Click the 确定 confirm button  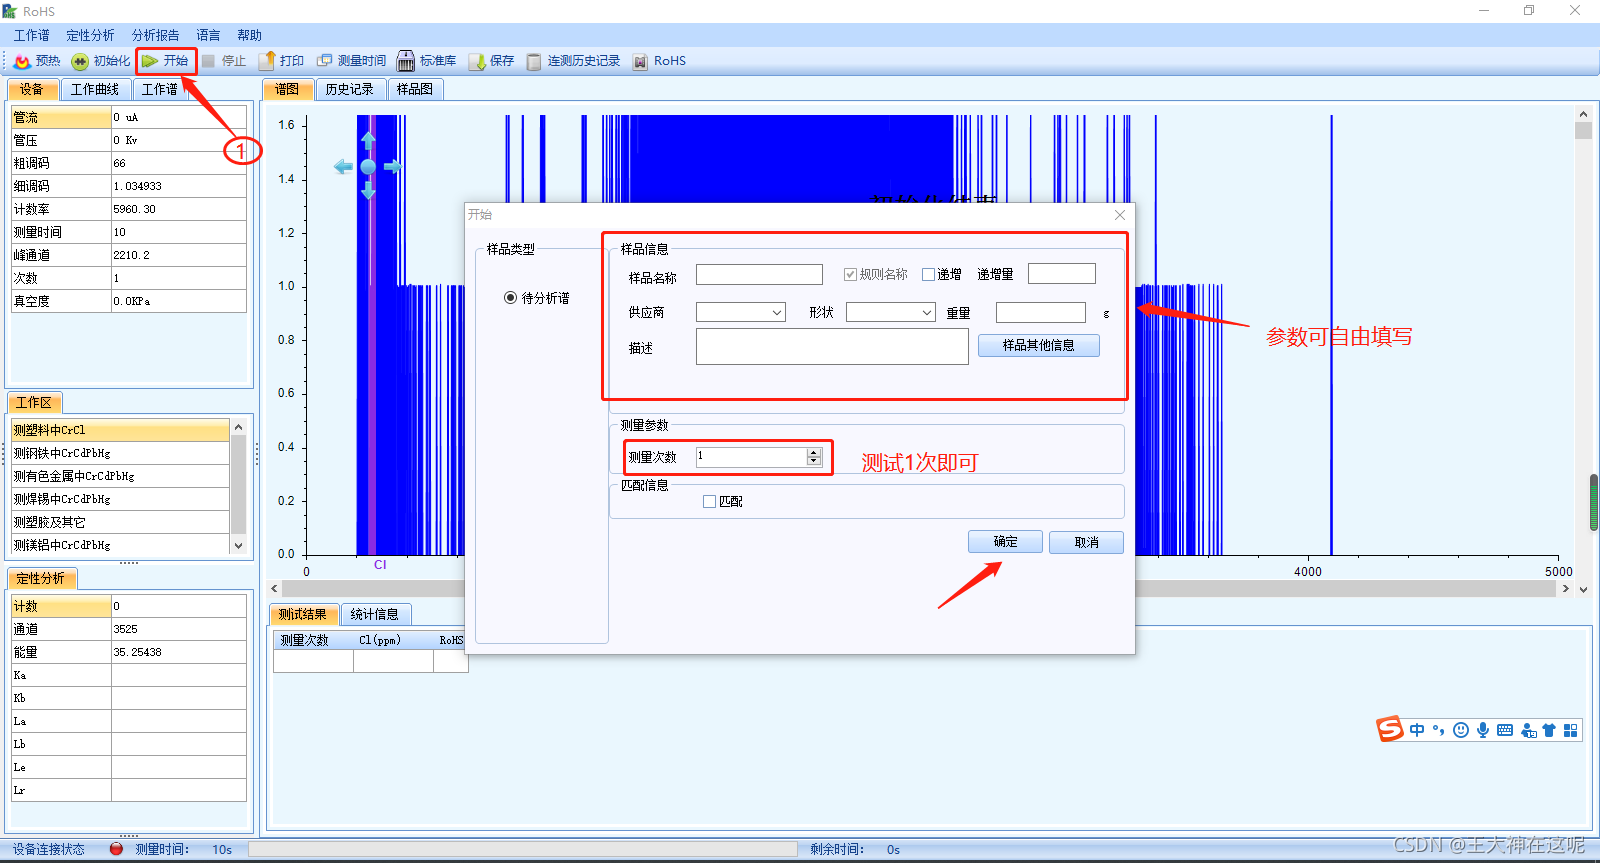1005,542
